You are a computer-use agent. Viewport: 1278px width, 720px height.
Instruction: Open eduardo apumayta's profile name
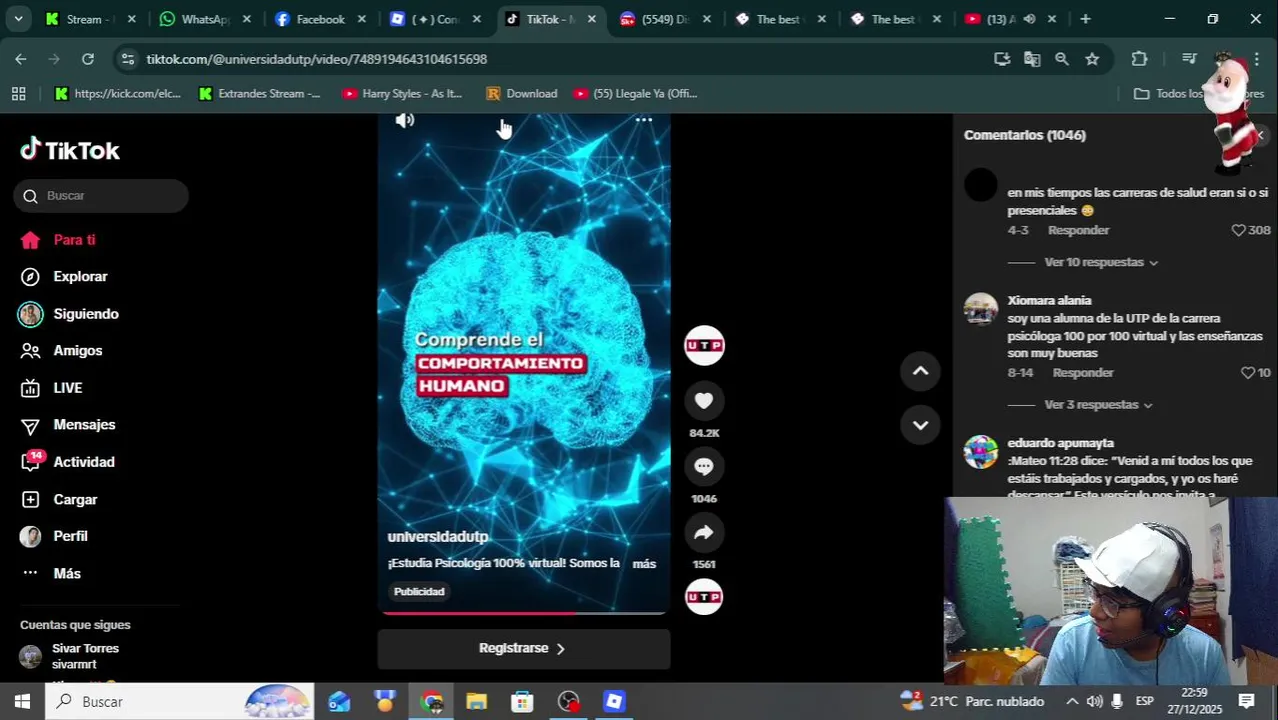coord(1060,443)
